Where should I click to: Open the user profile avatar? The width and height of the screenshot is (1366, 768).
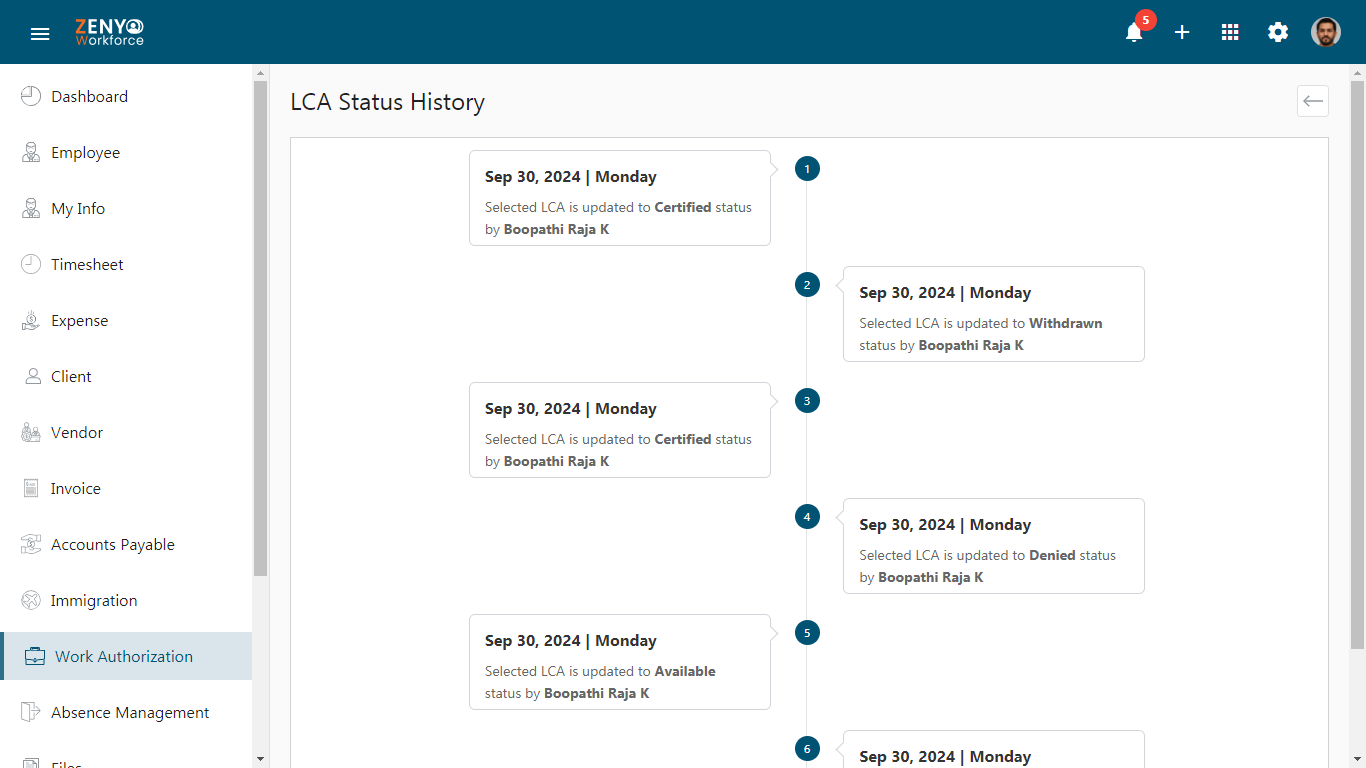[x=1326, y=32]
